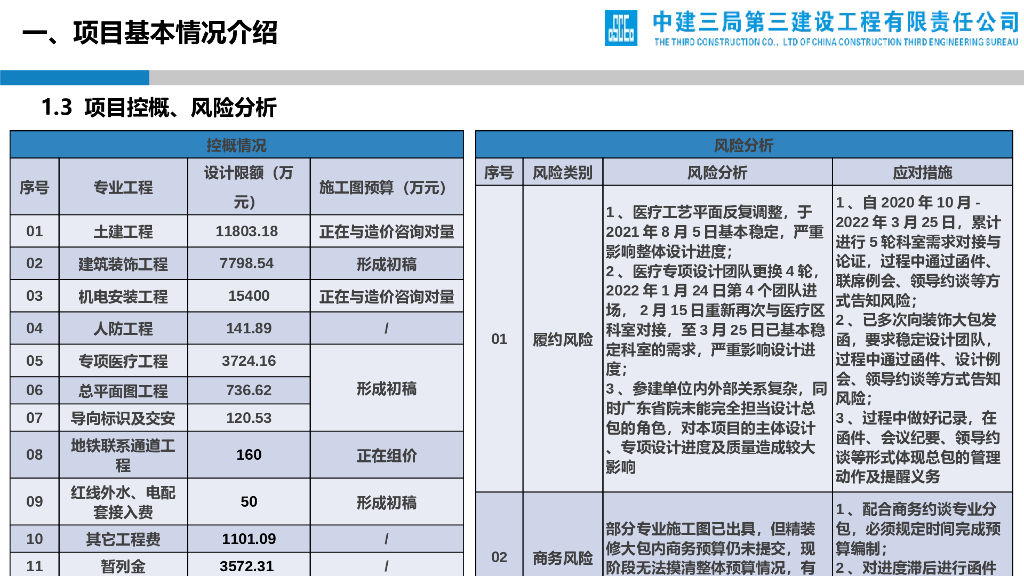Click the 人防工程 cell
This screenshot has width=1024, height=576.
click(x=123, y=328)
